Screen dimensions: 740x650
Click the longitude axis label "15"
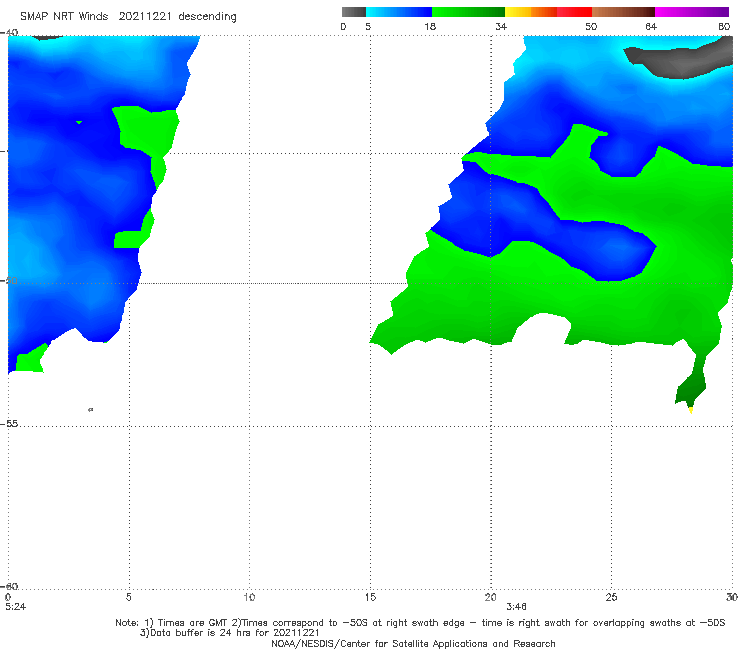click(x=370, y=597)
